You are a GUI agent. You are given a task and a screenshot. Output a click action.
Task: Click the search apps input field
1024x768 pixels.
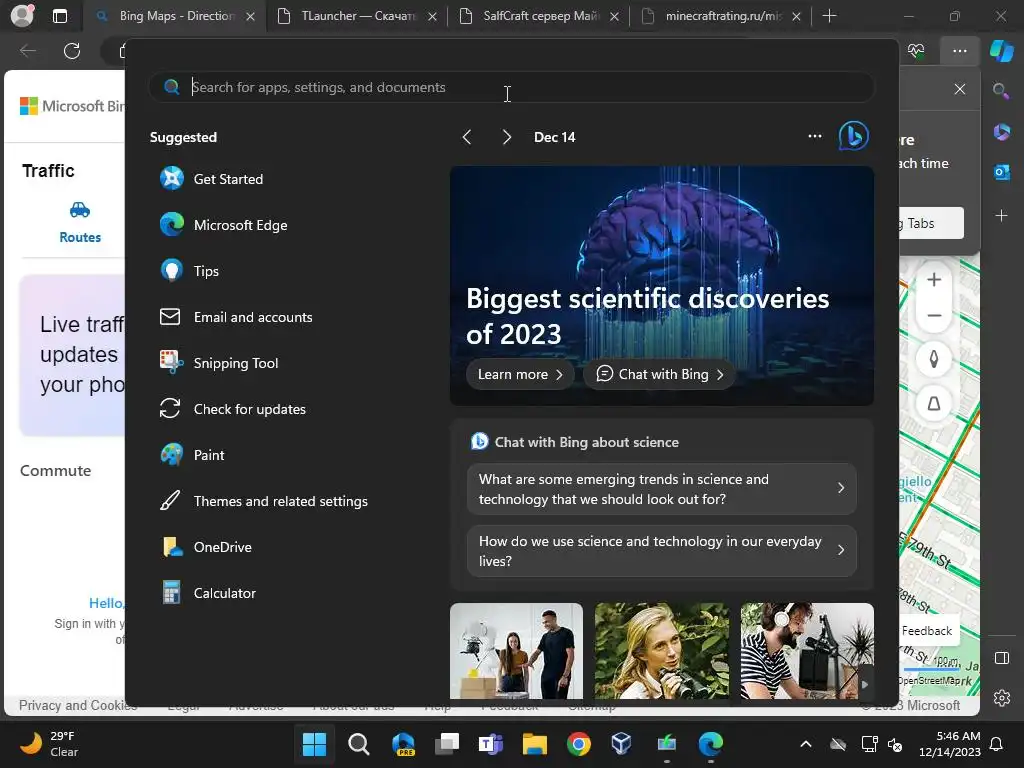point(511,87)
